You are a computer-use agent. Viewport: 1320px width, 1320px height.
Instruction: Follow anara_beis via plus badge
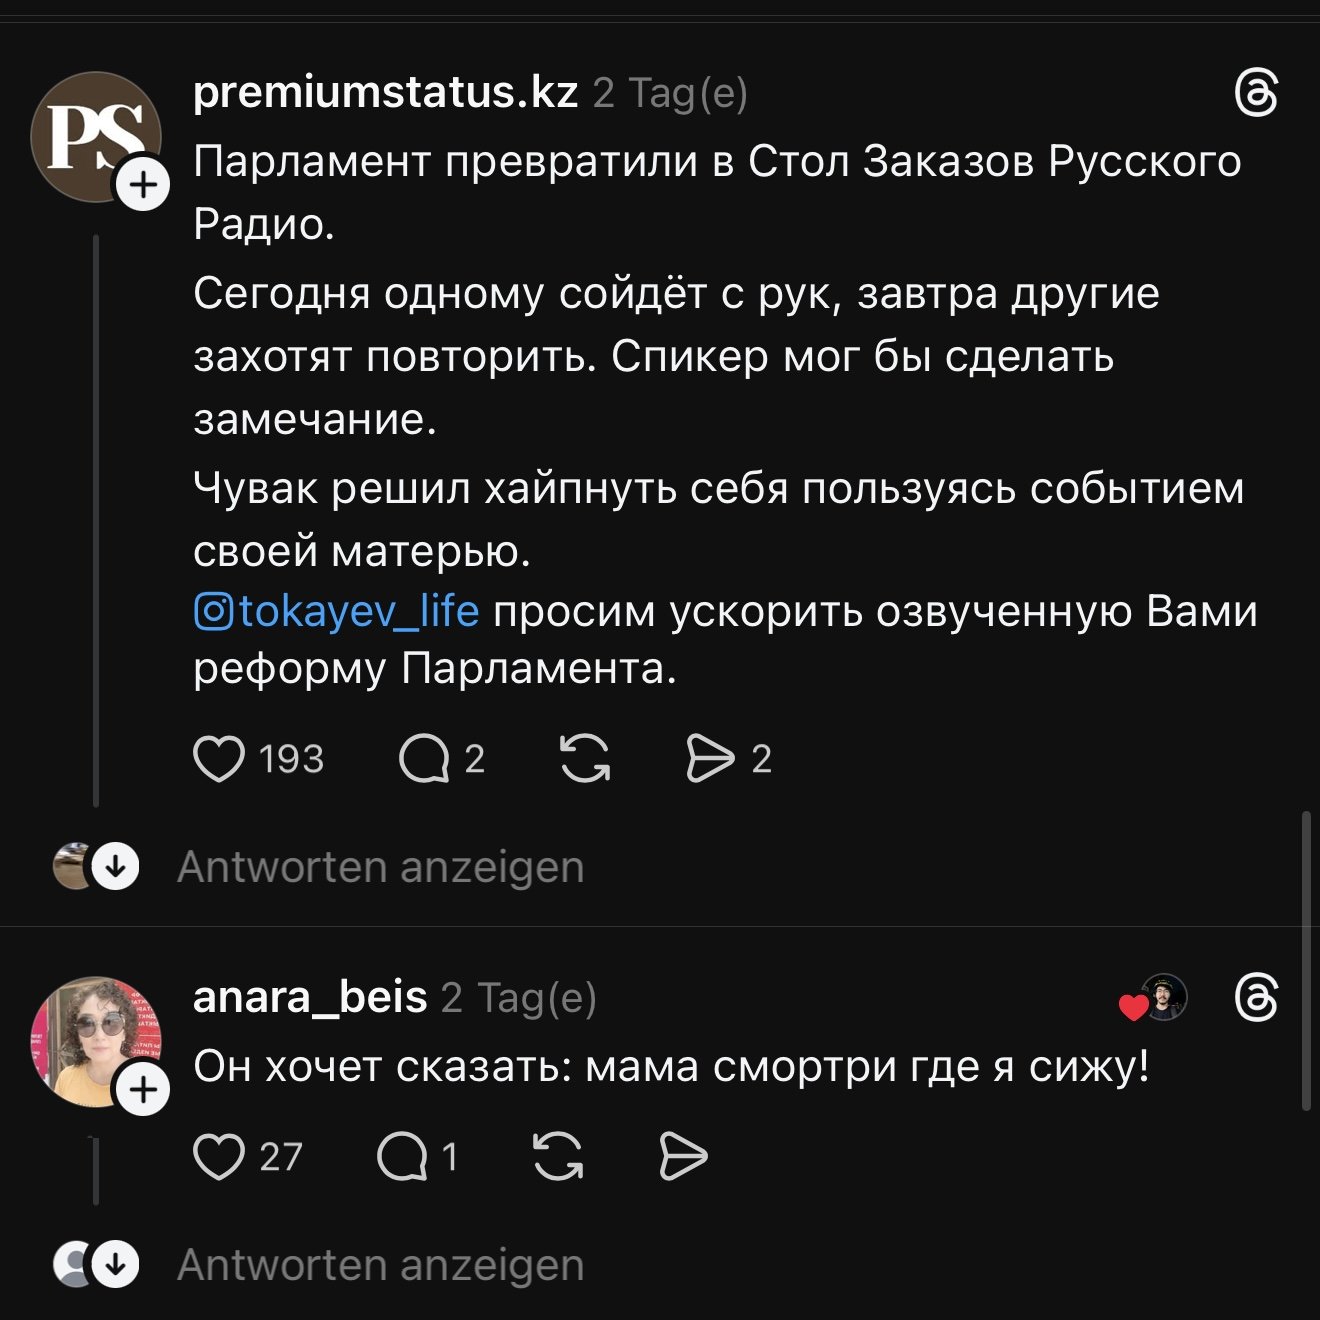click(144, 1089)
